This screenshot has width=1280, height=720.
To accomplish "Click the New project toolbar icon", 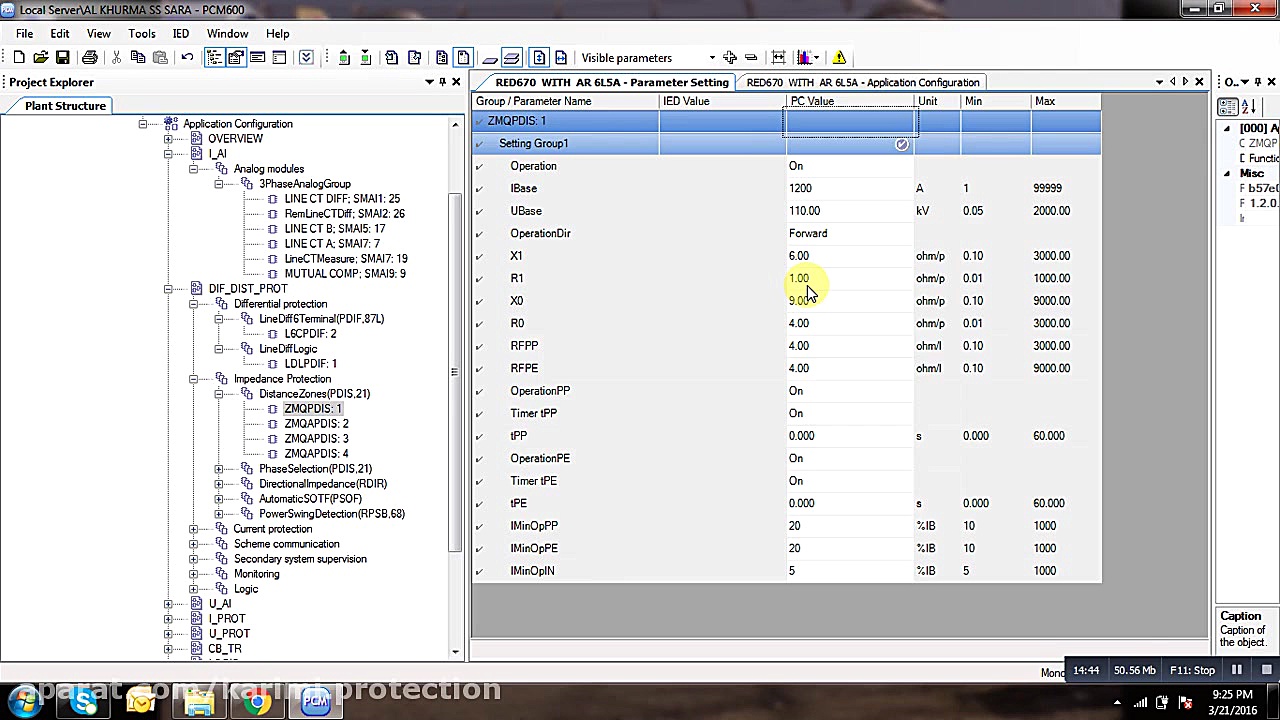I will [19, 58].
